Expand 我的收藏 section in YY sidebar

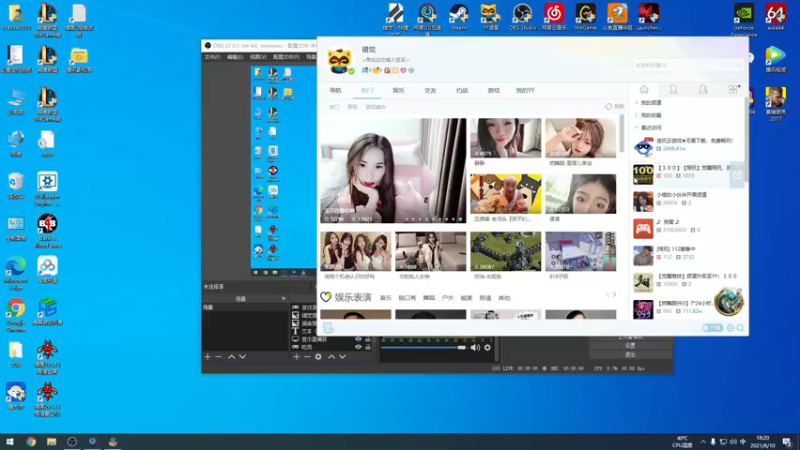(637, 115)
